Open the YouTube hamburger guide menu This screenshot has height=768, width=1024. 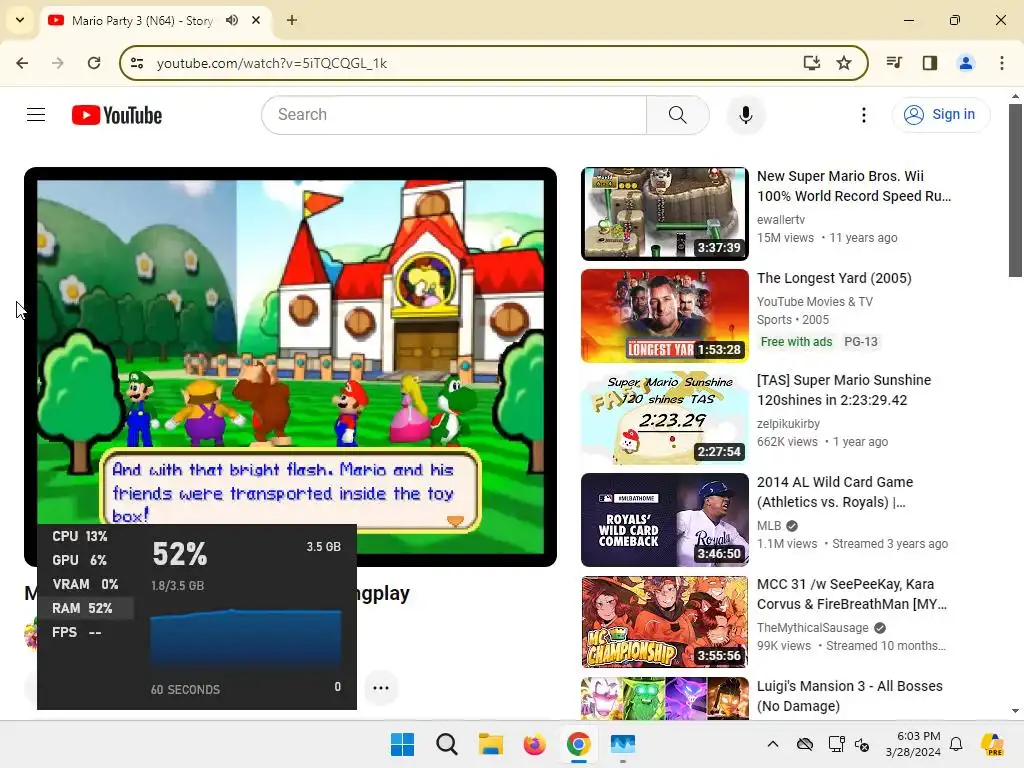(x=36, y=115)
